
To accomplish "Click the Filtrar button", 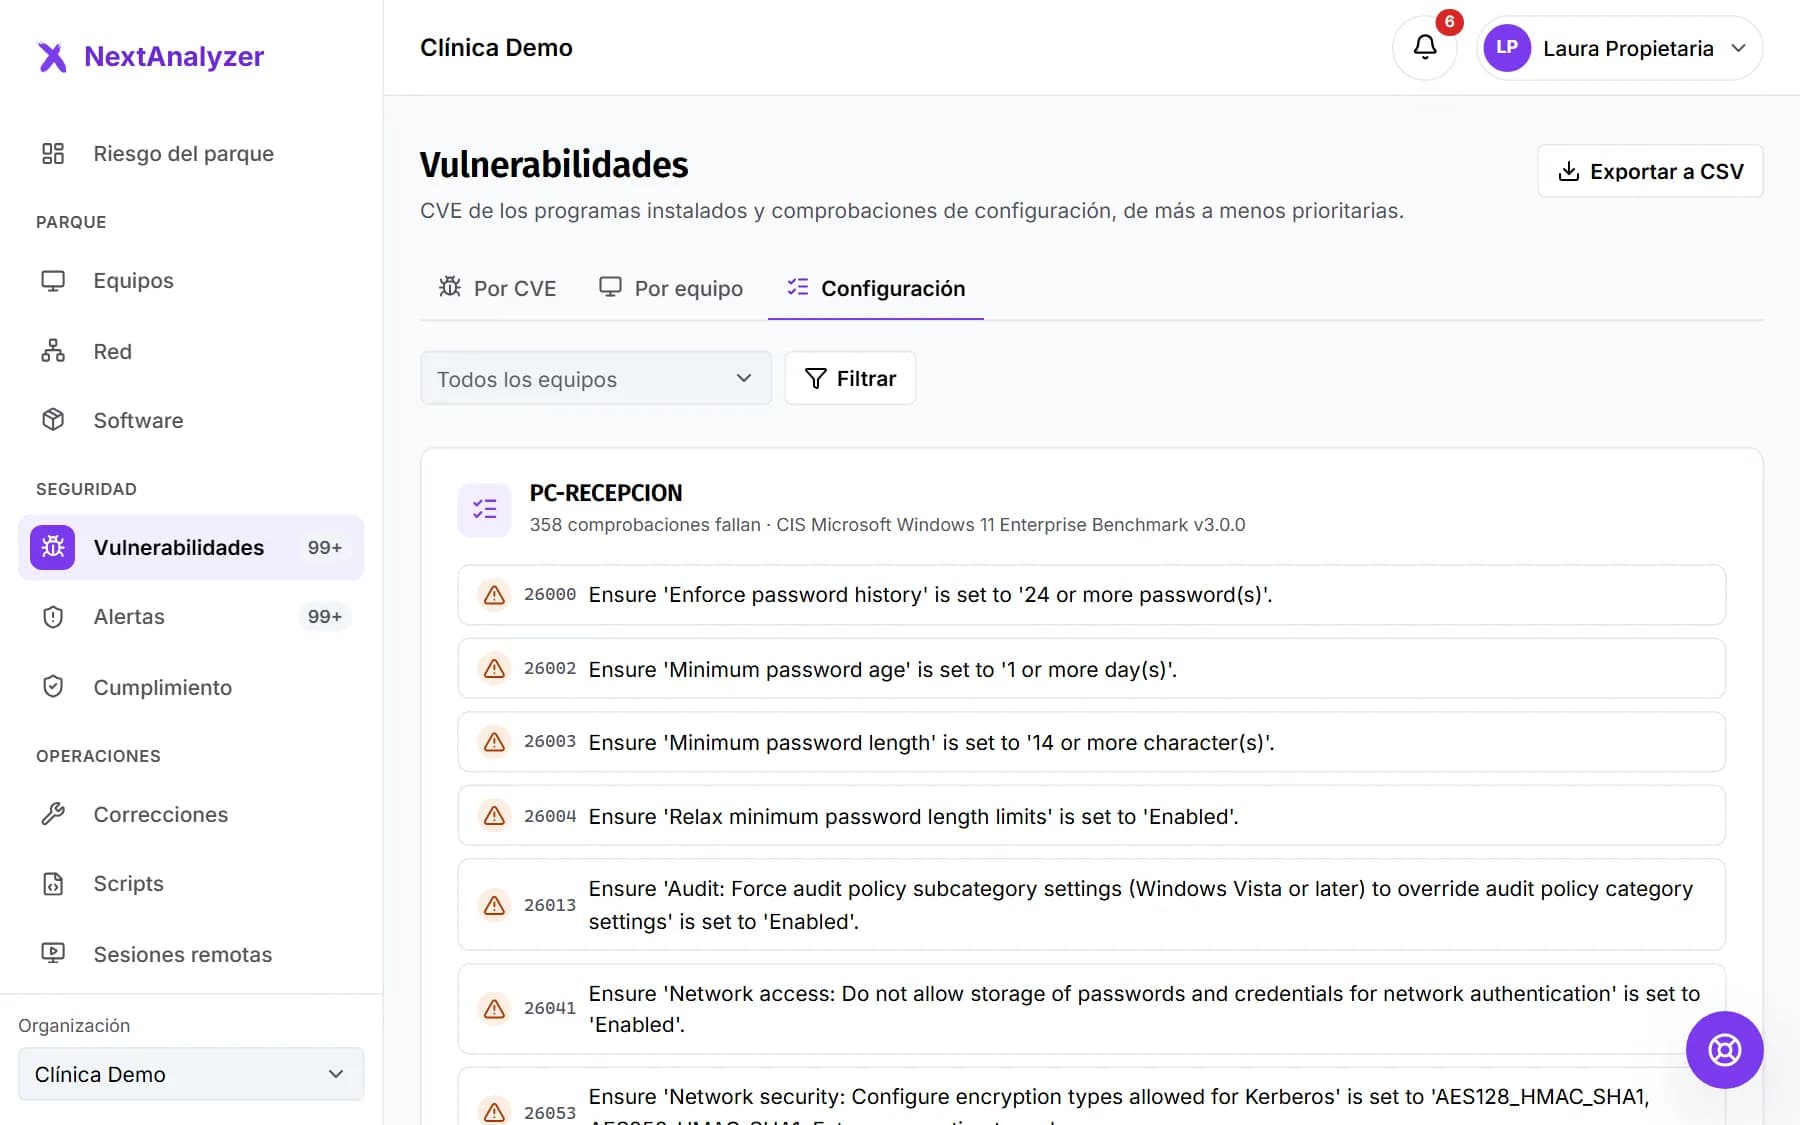I will [850, 379].
